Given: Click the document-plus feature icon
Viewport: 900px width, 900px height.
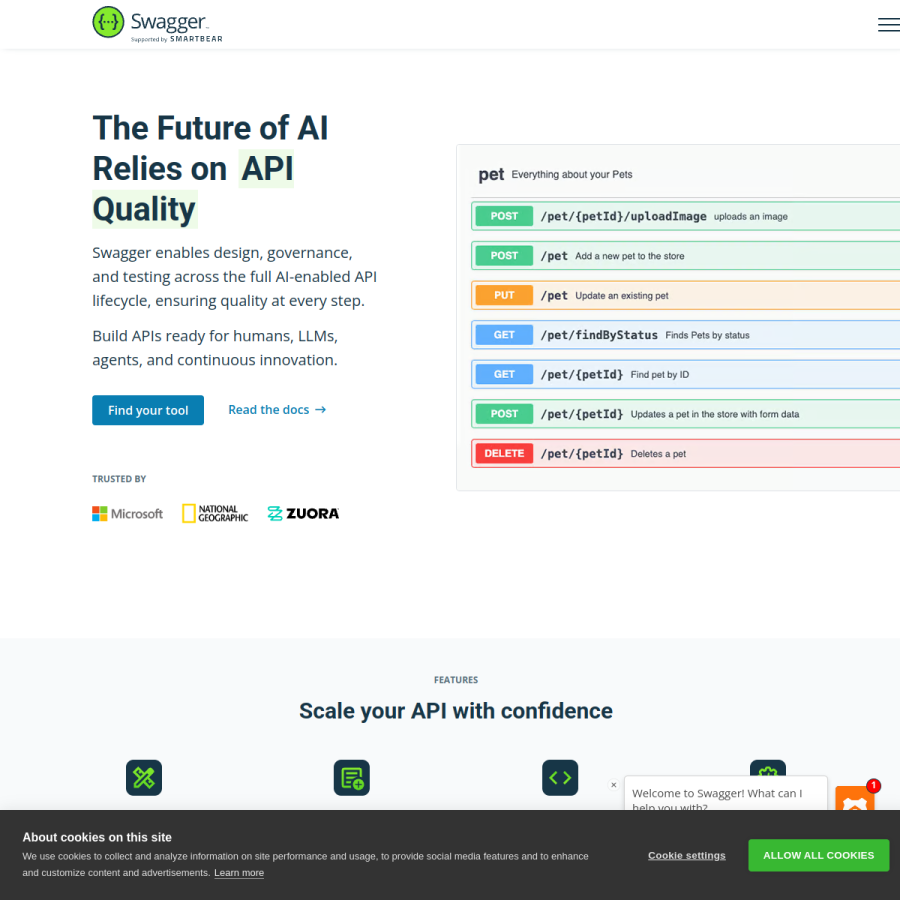Looking at the screenshot, I should [352, 778].
